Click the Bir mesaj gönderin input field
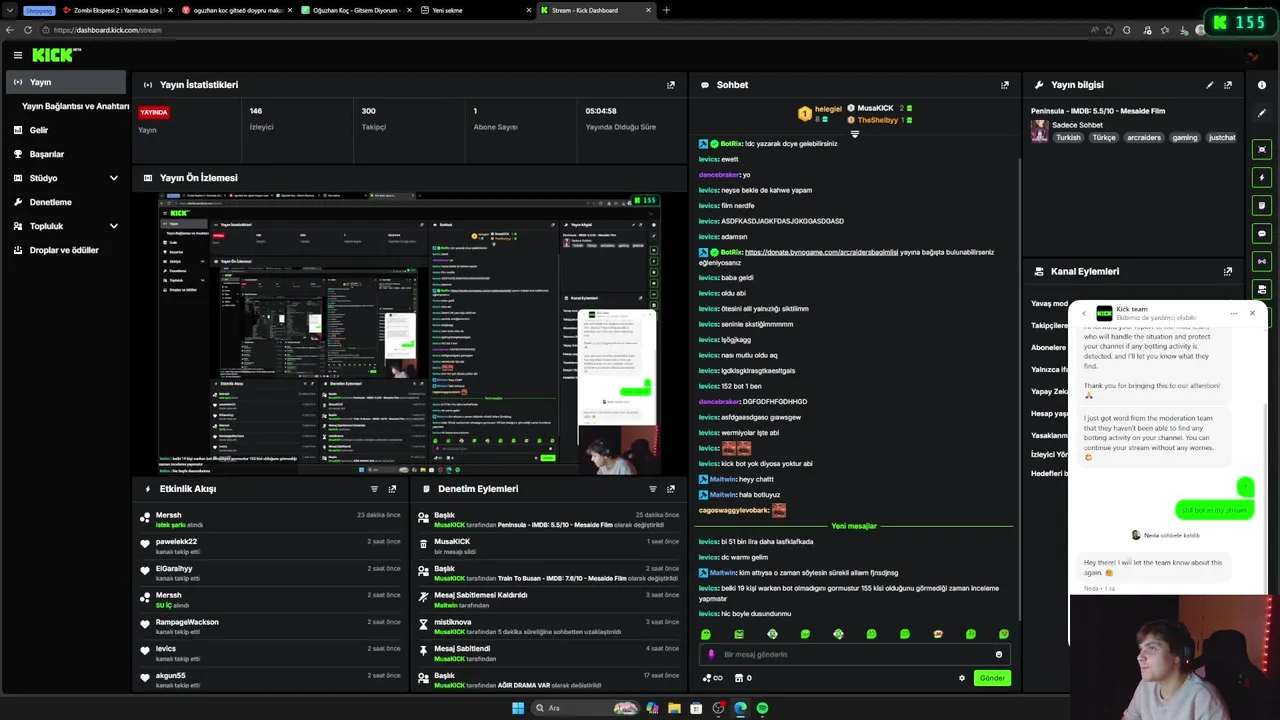 coord(855,655)
